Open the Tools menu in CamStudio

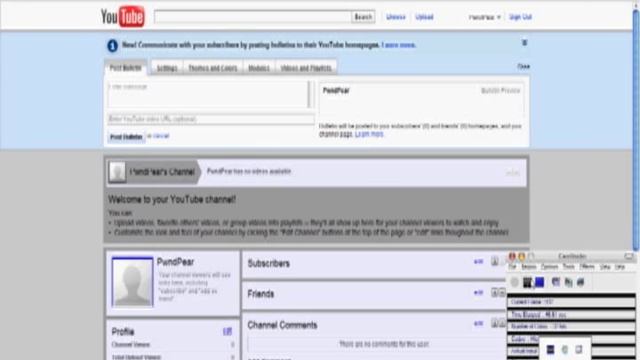click(x=569, y=267)
